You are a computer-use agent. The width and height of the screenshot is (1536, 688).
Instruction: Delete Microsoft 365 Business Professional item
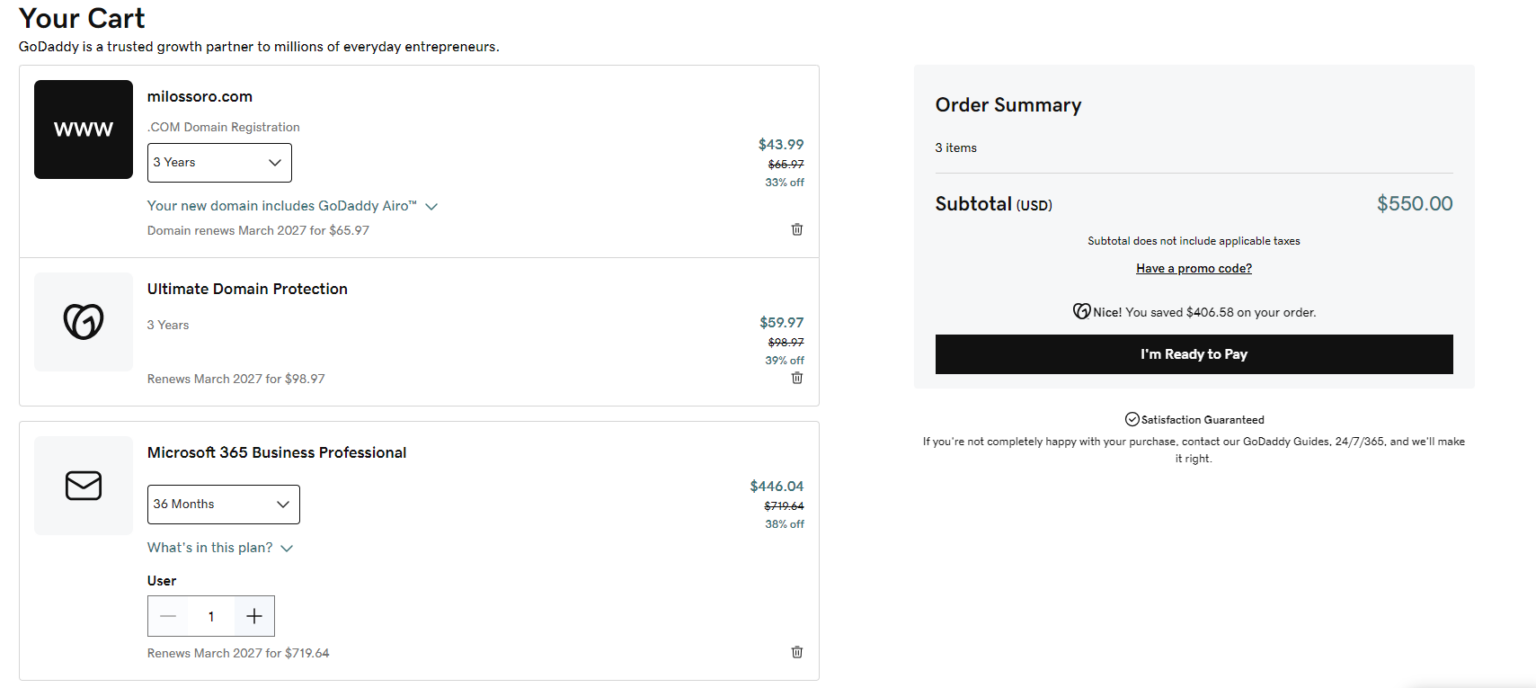(797, 652)
